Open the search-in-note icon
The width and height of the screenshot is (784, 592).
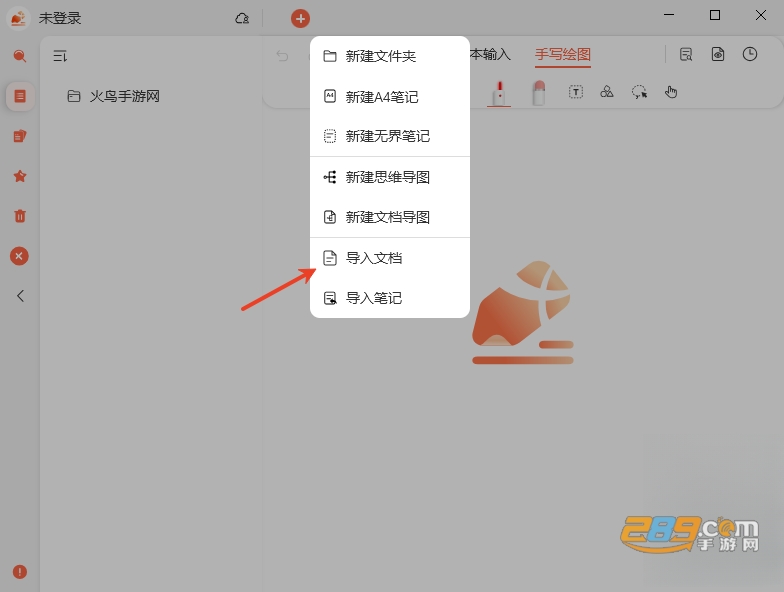click(686, 54)
